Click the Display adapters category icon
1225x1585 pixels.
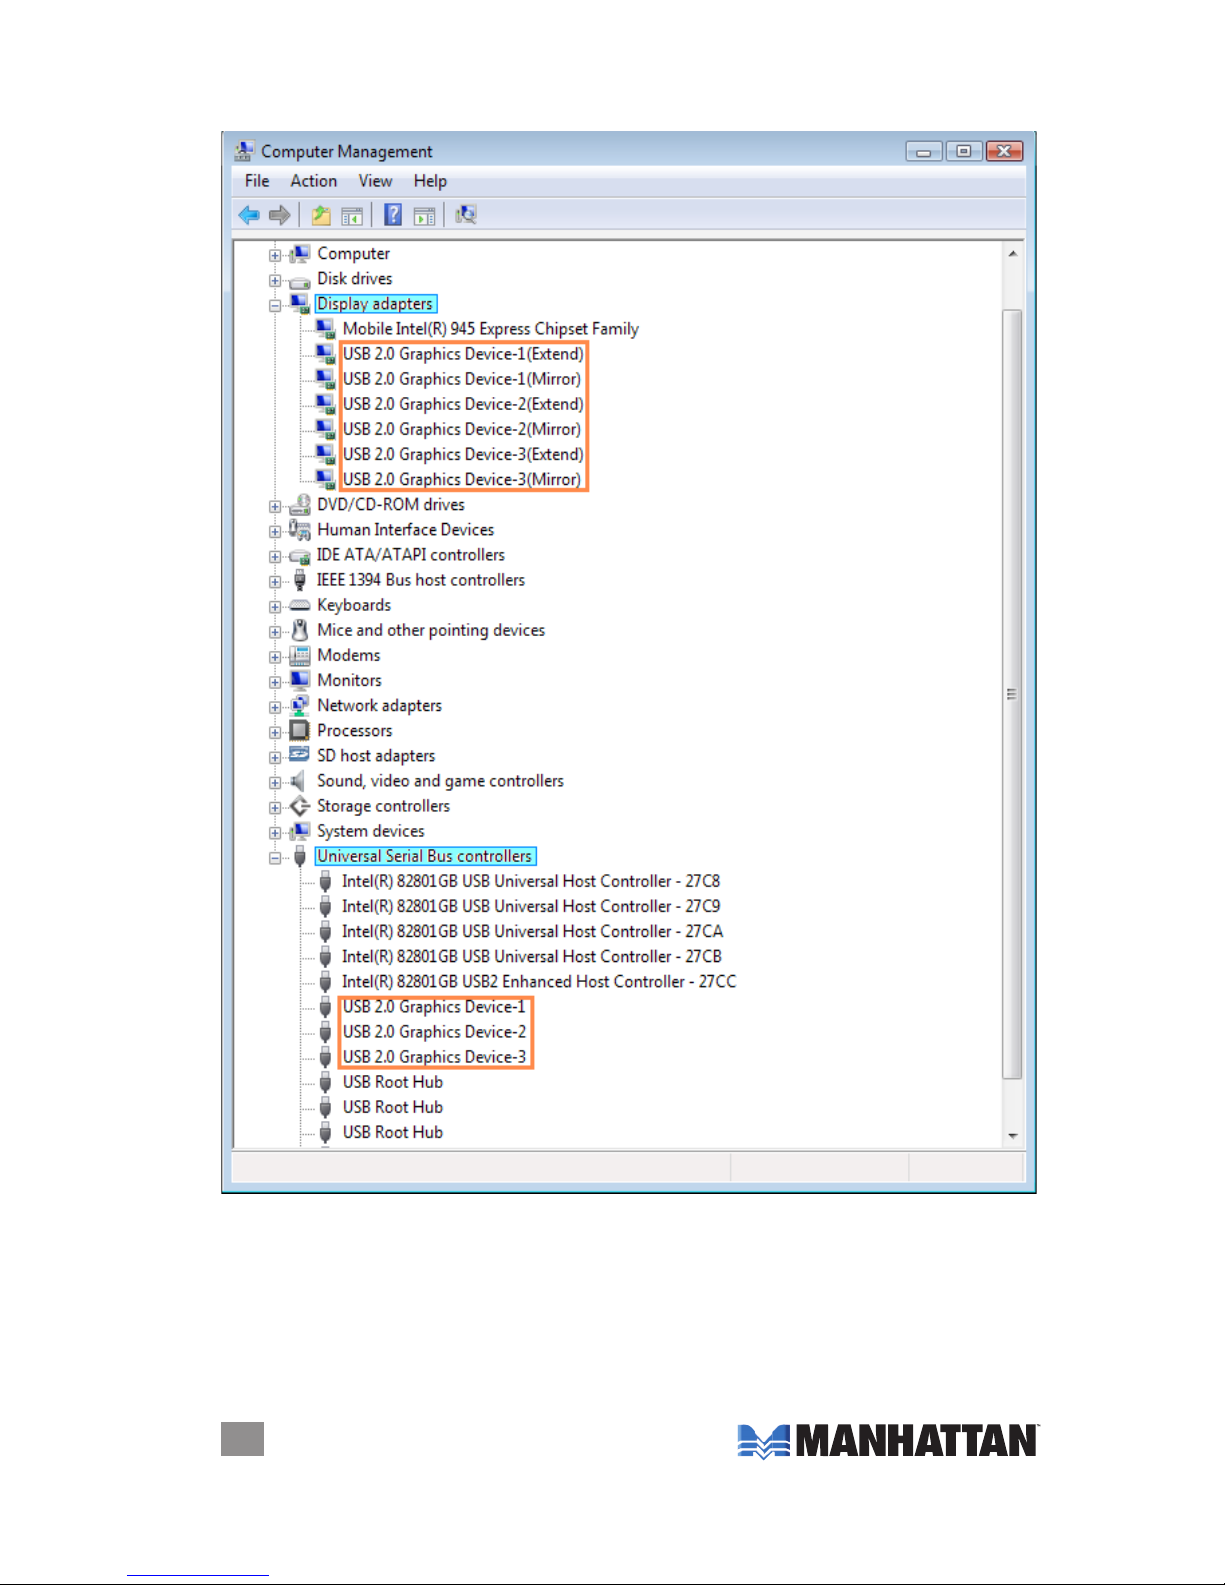click(x=299, y=304)
